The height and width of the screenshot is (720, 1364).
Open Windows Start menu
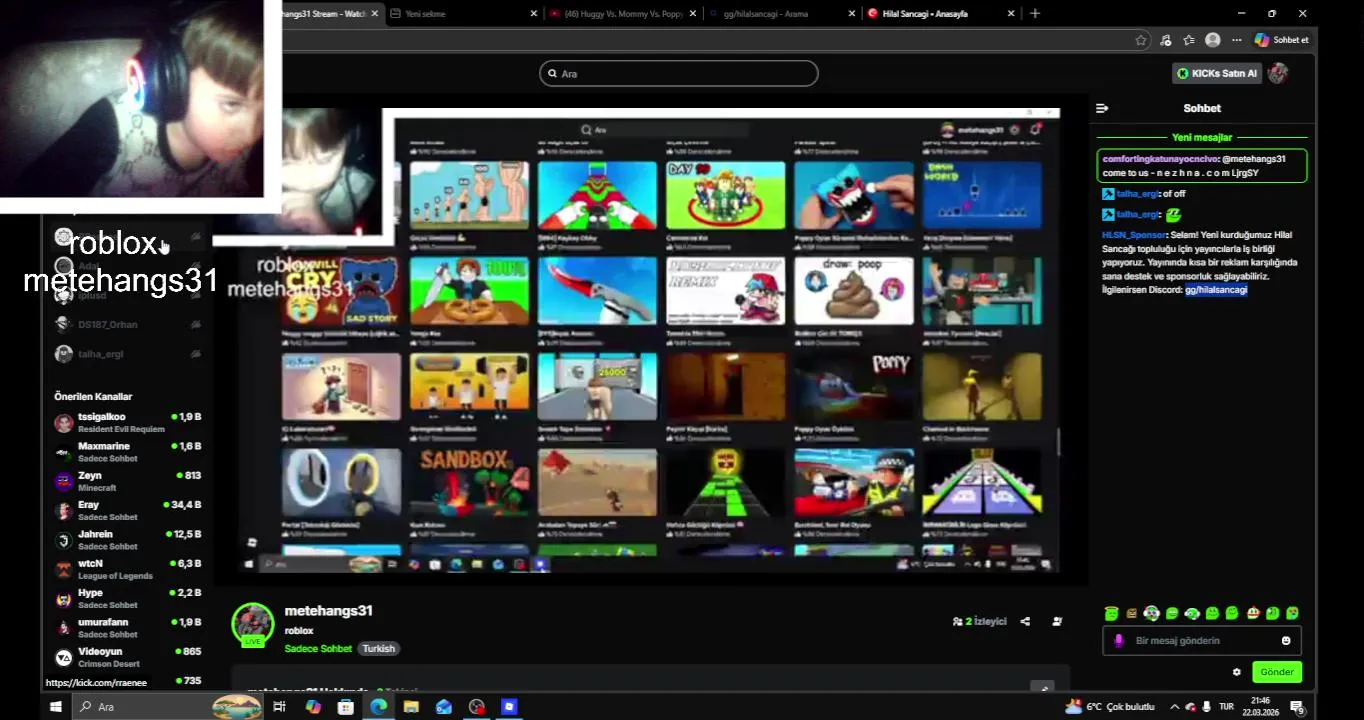point(56,707)
